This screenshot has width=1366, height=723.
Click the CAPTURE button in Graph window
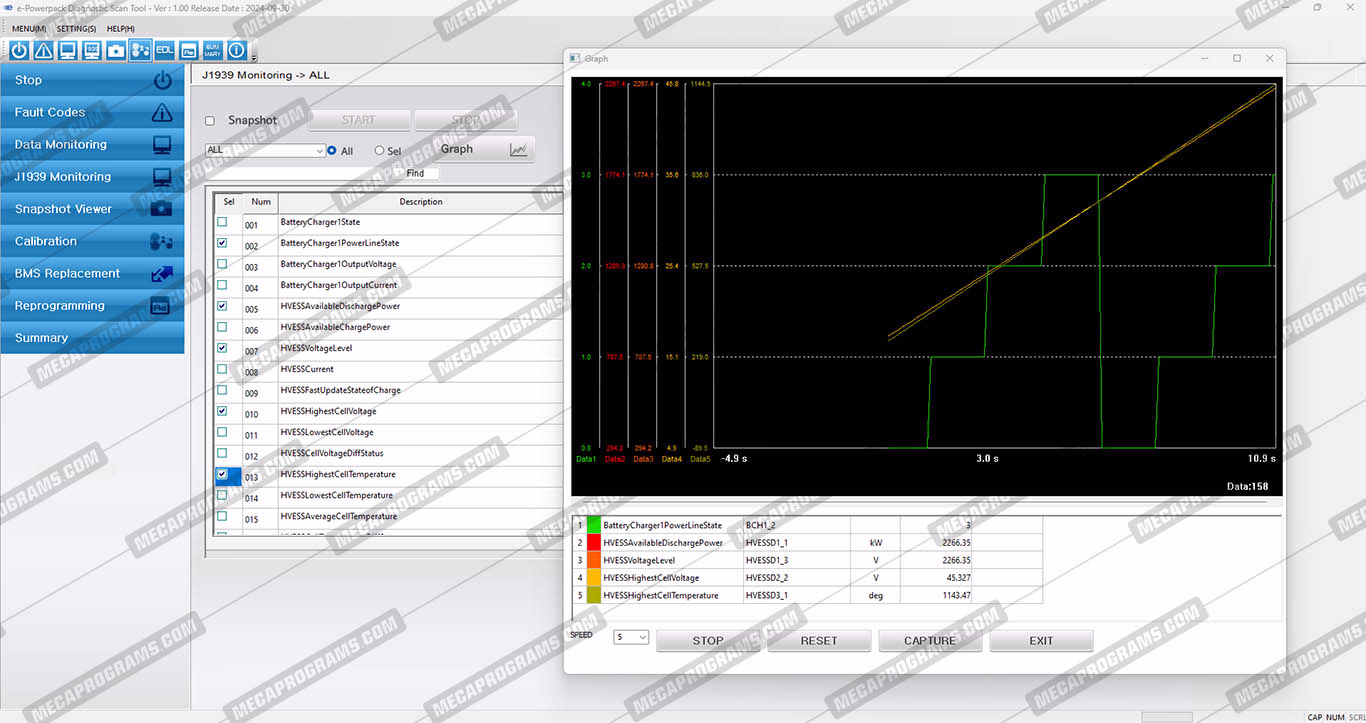[930, 641]
